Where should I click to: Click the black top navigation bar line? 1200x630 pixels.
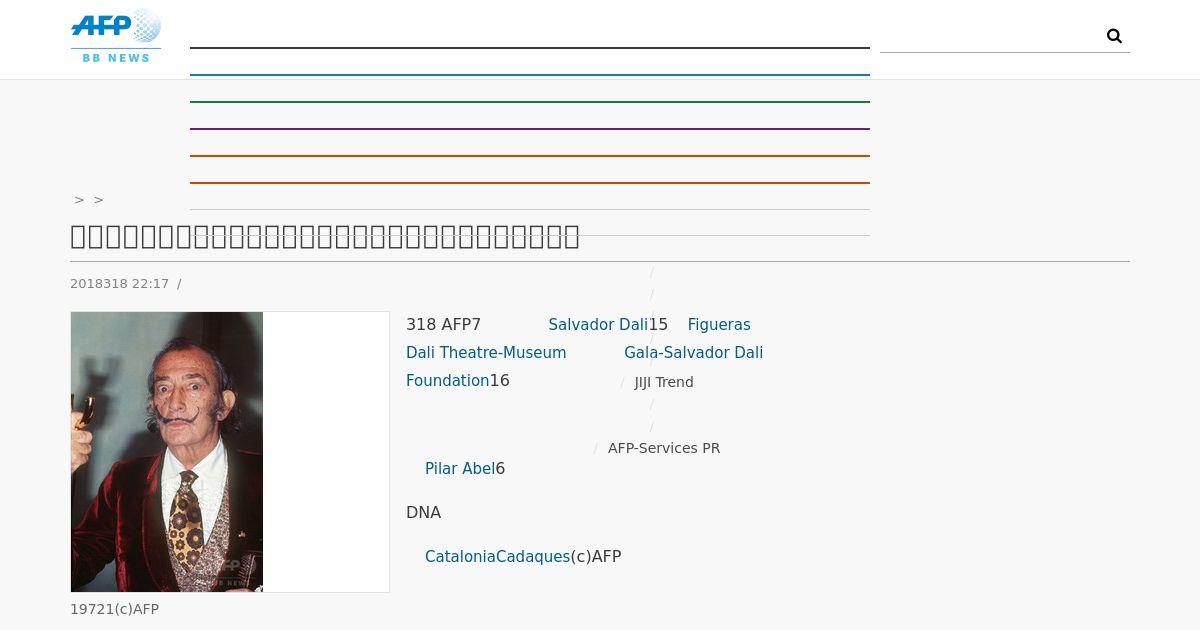(x=530, y=48)
